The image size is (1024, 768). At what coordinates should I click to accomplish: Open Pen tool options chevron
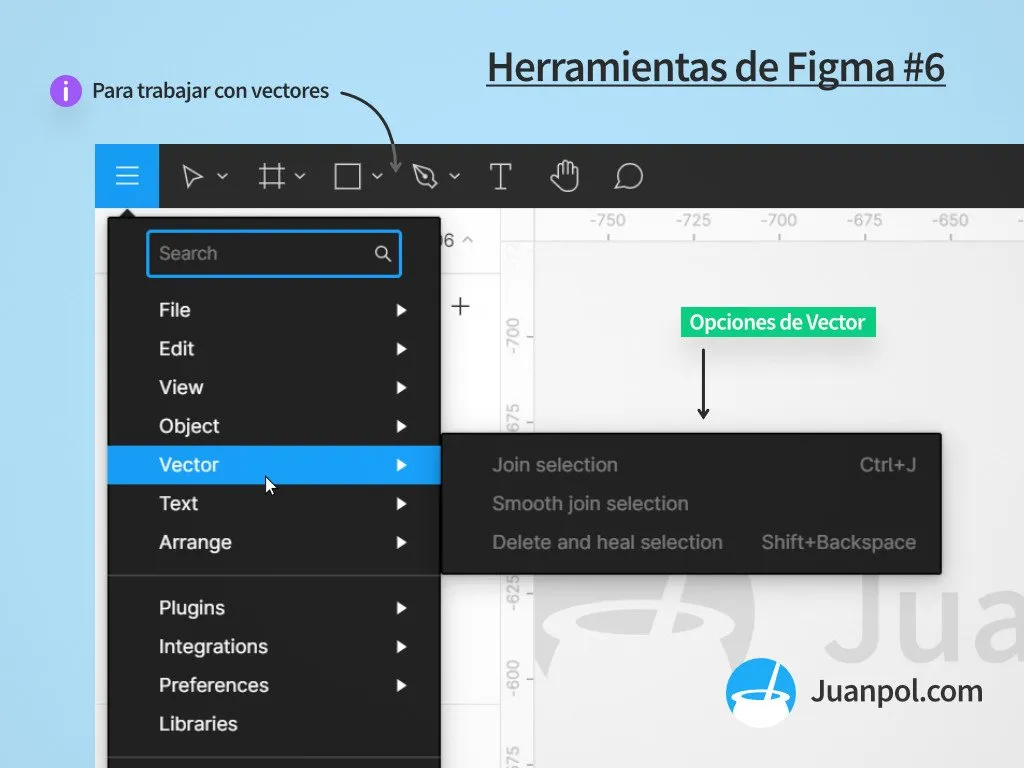click(455, 176)
